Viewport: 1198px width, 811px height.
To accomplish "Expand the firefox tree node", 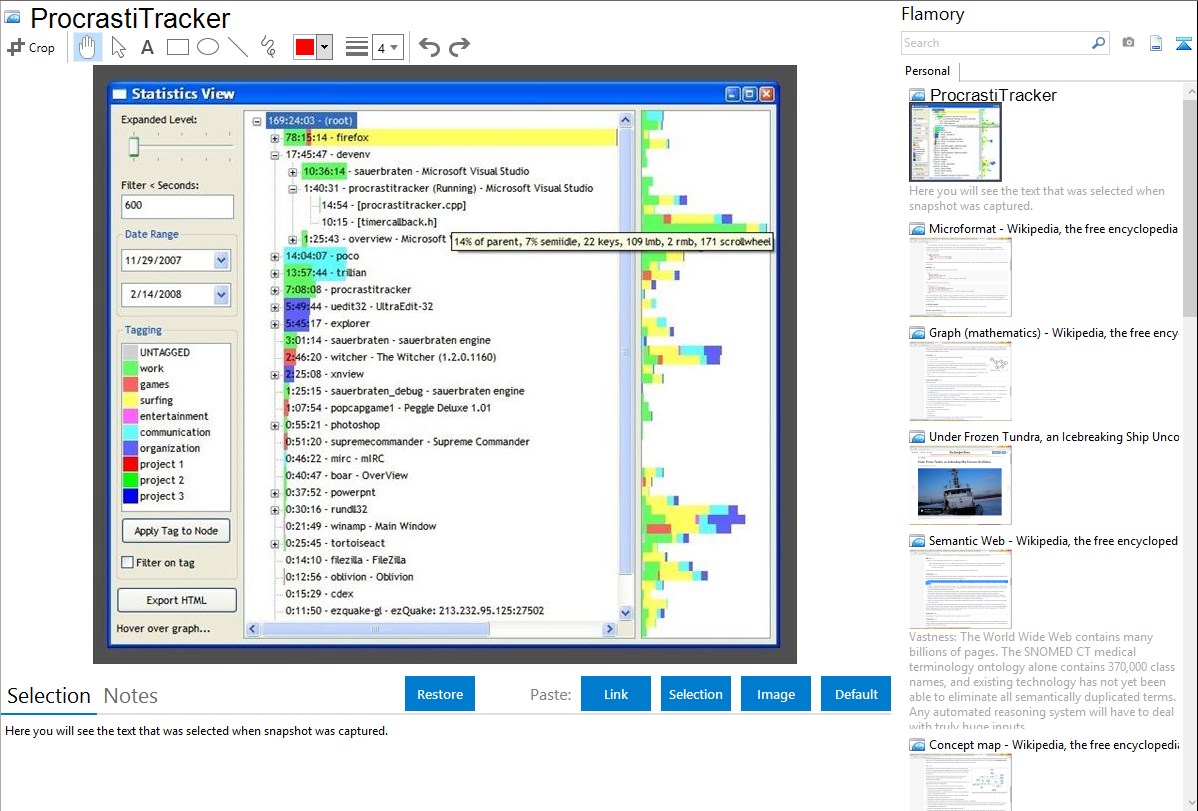I will pyautogui.click(x=274, y=138).
